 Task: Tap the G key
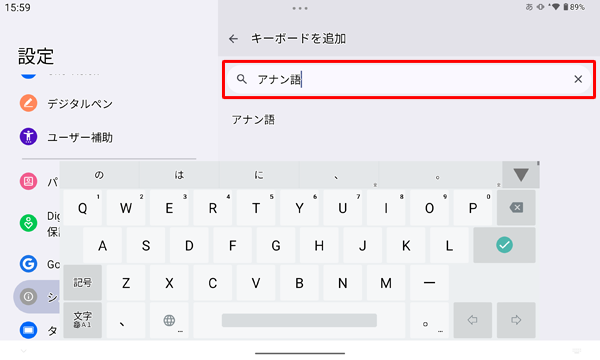pos(276,245)
